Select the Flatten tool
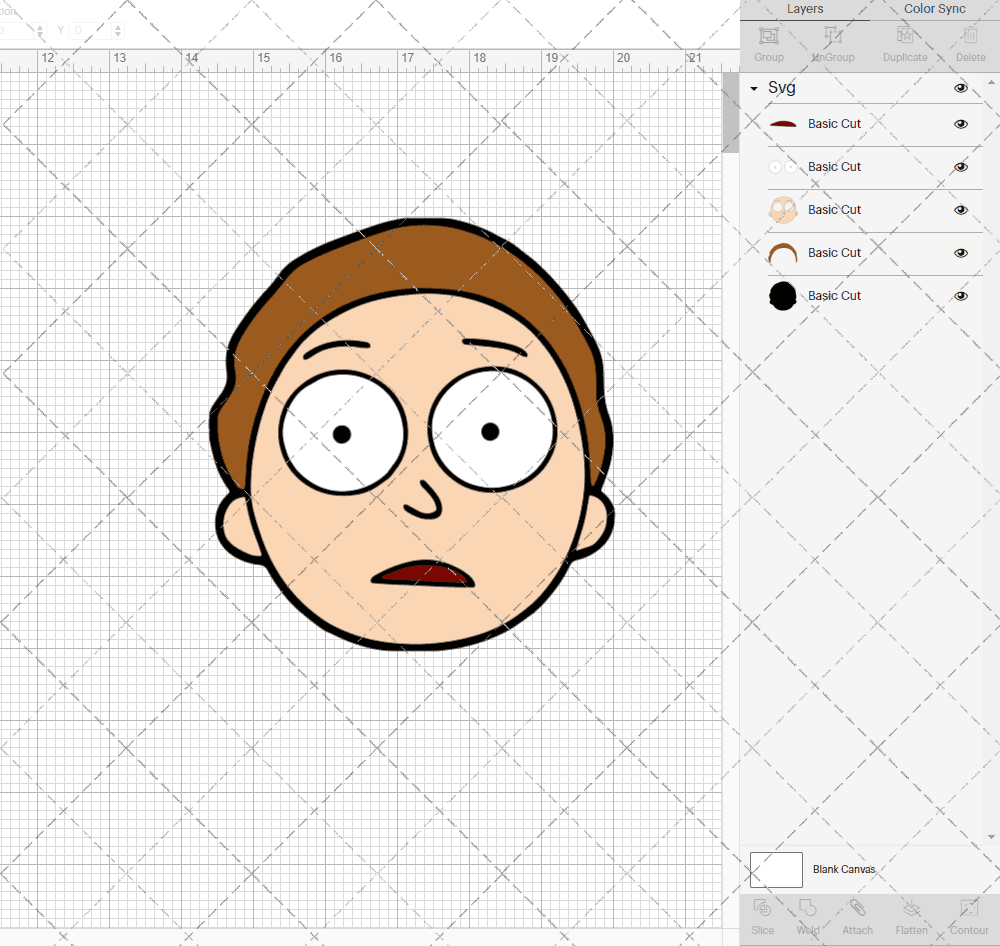Screen dimensions: 1000x946 (x=911, y=908)
